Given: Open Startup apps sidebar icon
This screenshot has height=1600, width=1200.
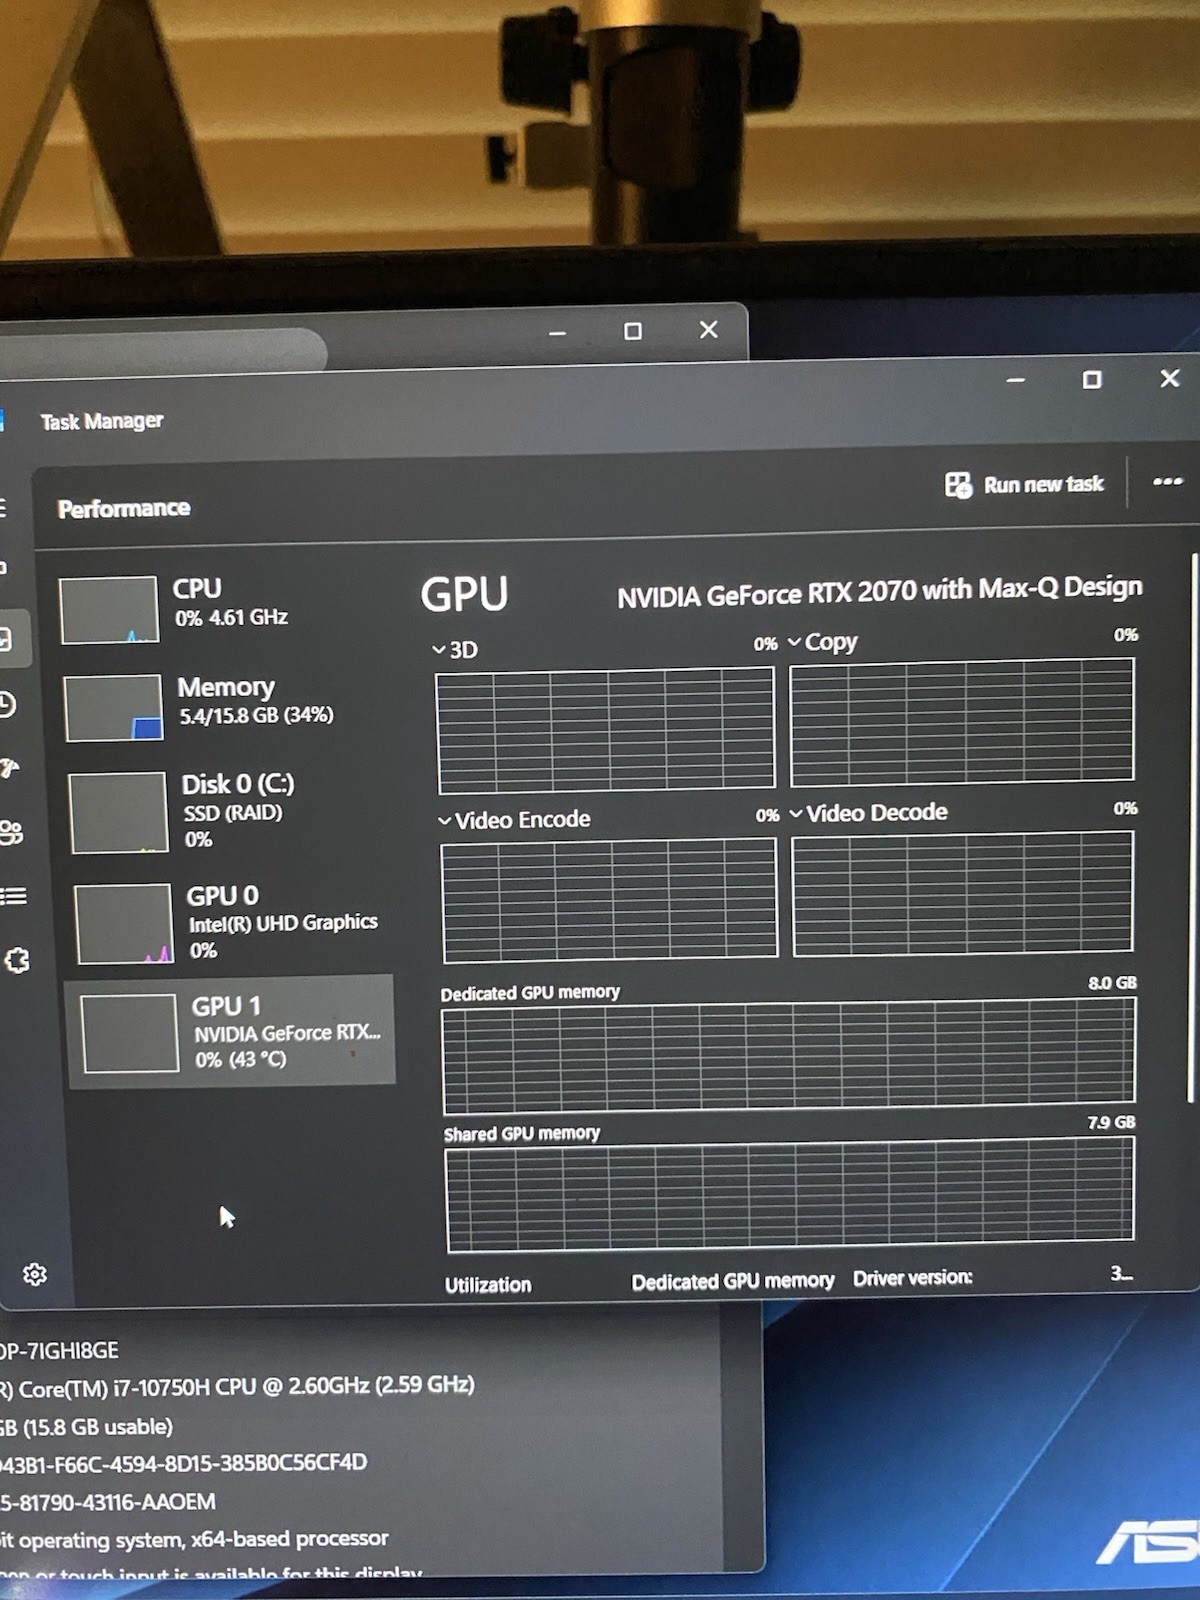Looking at the screenshot, I should coord(9,768).
